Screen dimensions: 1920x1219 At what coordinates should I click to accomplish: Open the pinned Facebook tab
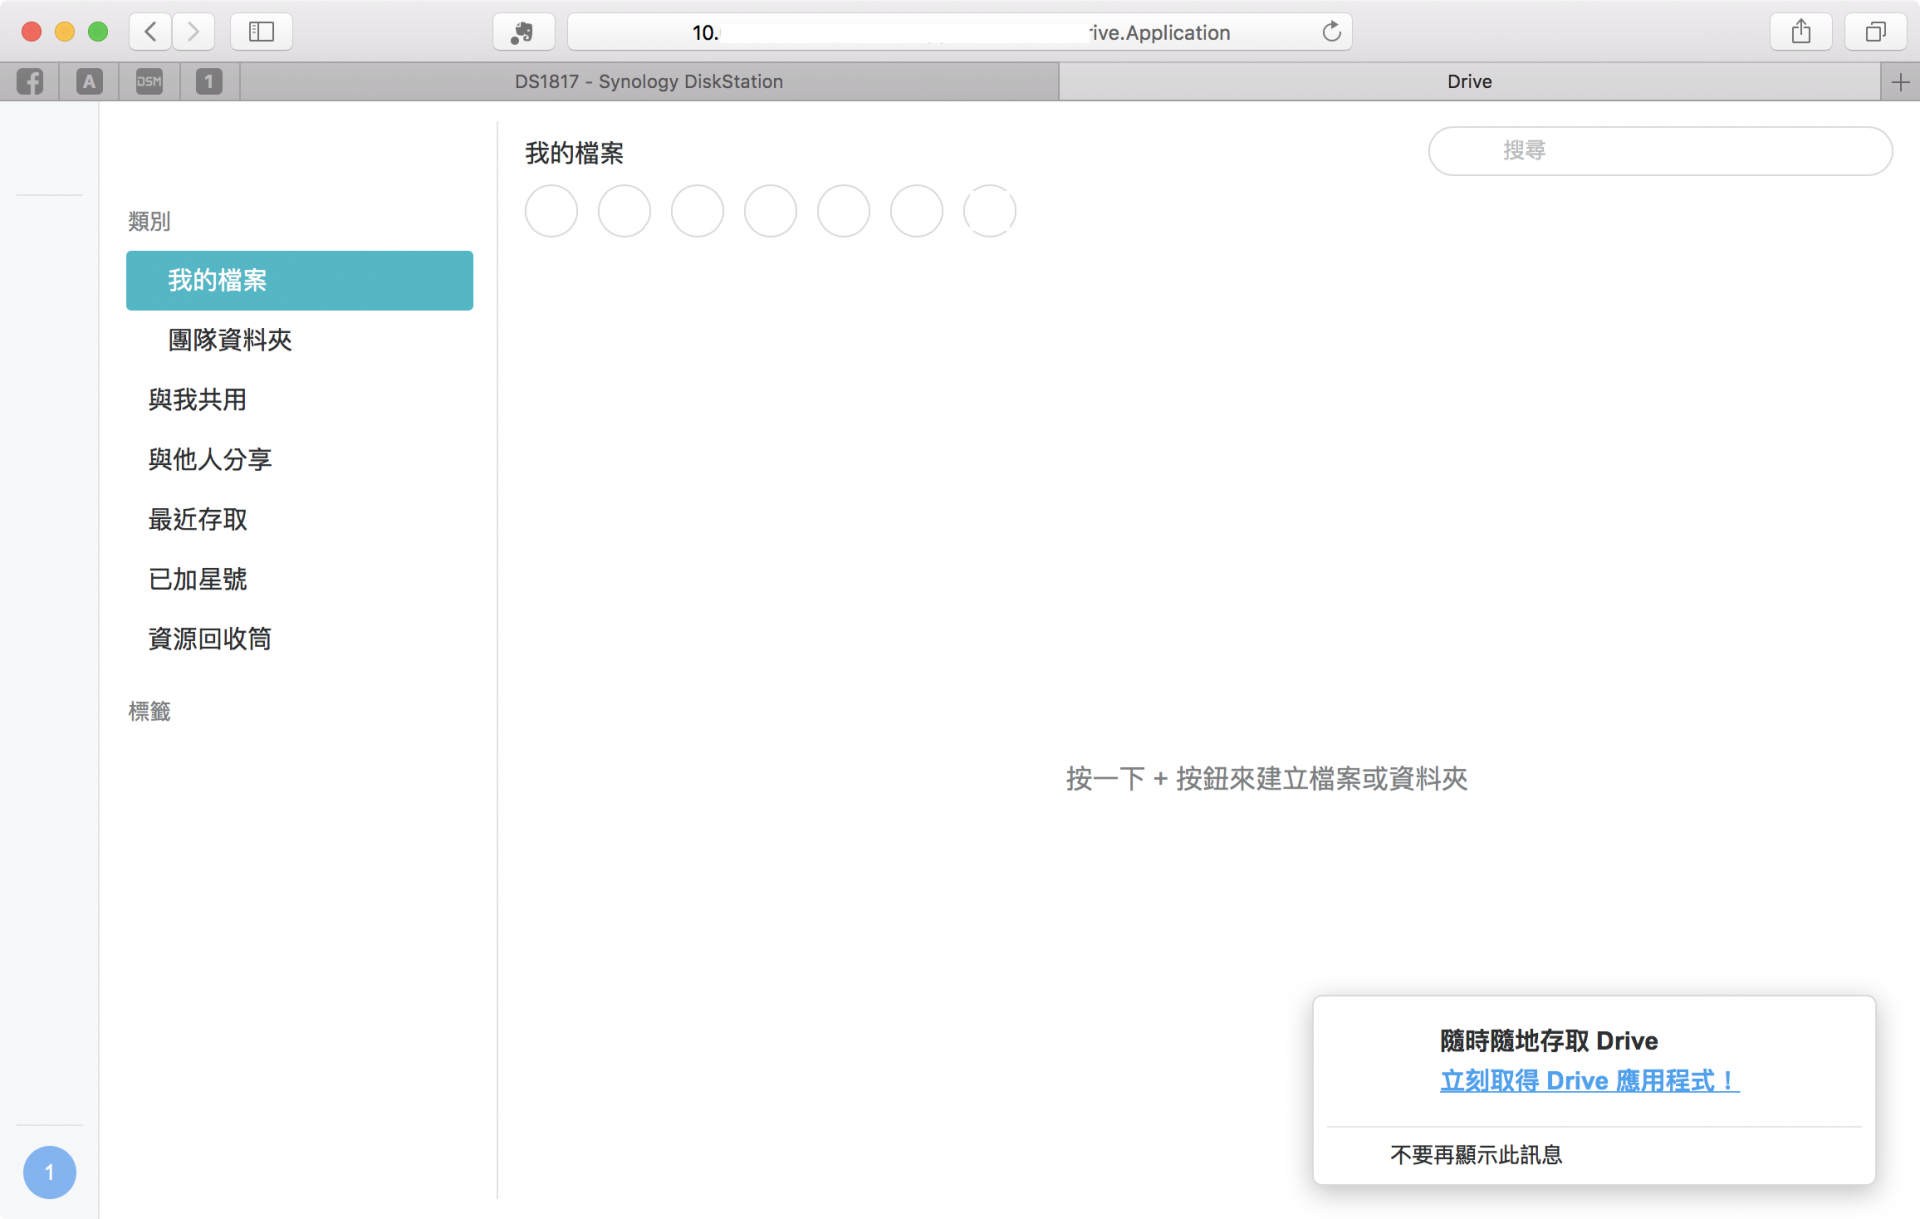30,82
